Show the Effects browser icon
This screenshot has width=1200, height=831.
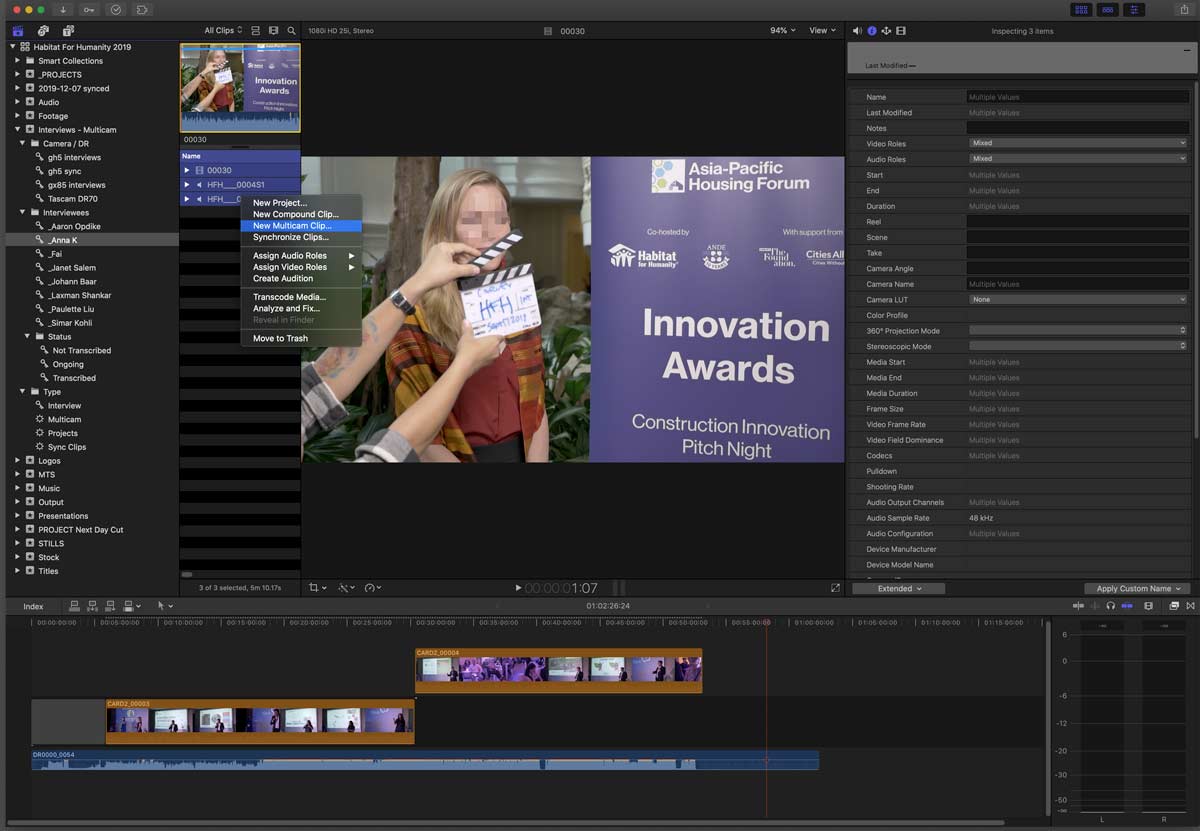1174,606
